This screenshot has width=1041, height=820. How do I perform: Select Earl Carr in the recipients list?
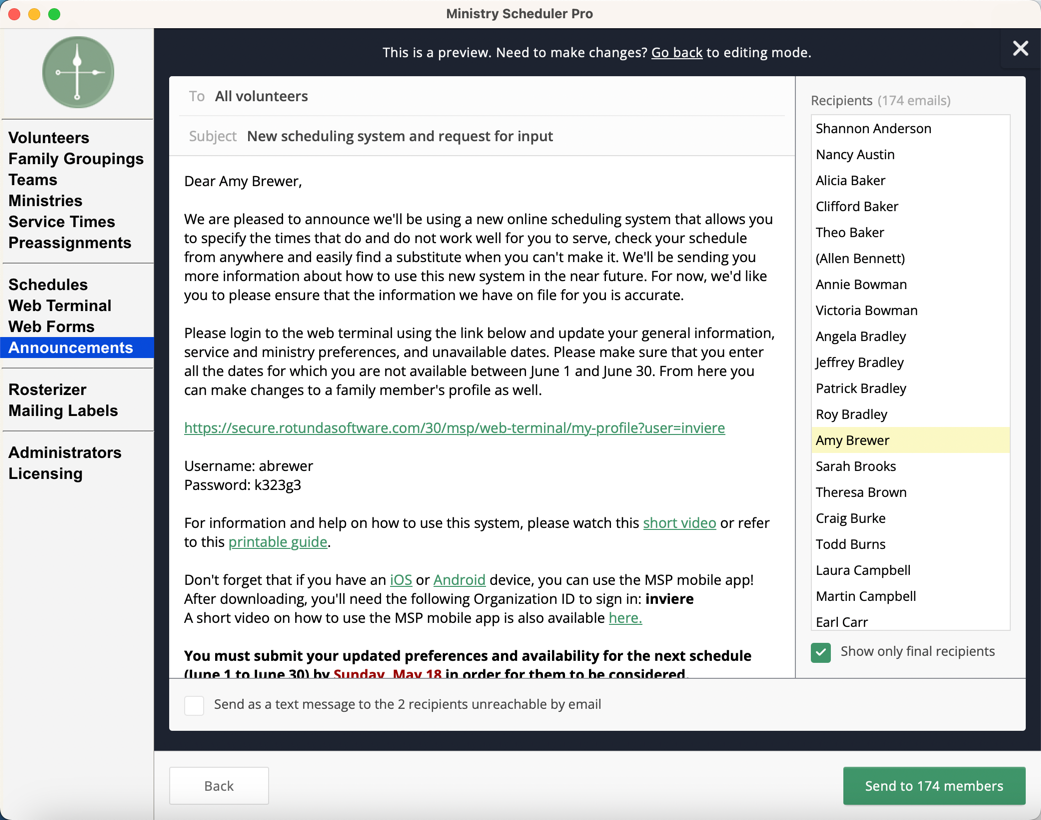pos(910,621)
